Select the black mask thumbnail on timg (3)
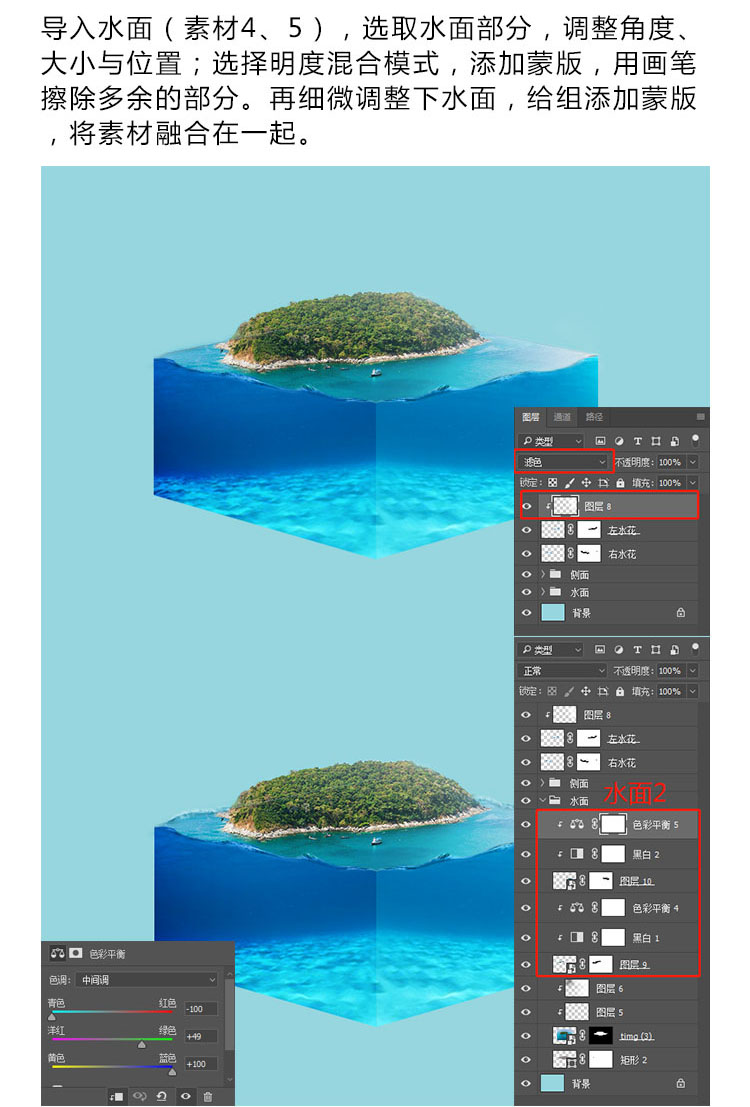The height and width of the screenshot is (1107, 750). click(601, 1036)
